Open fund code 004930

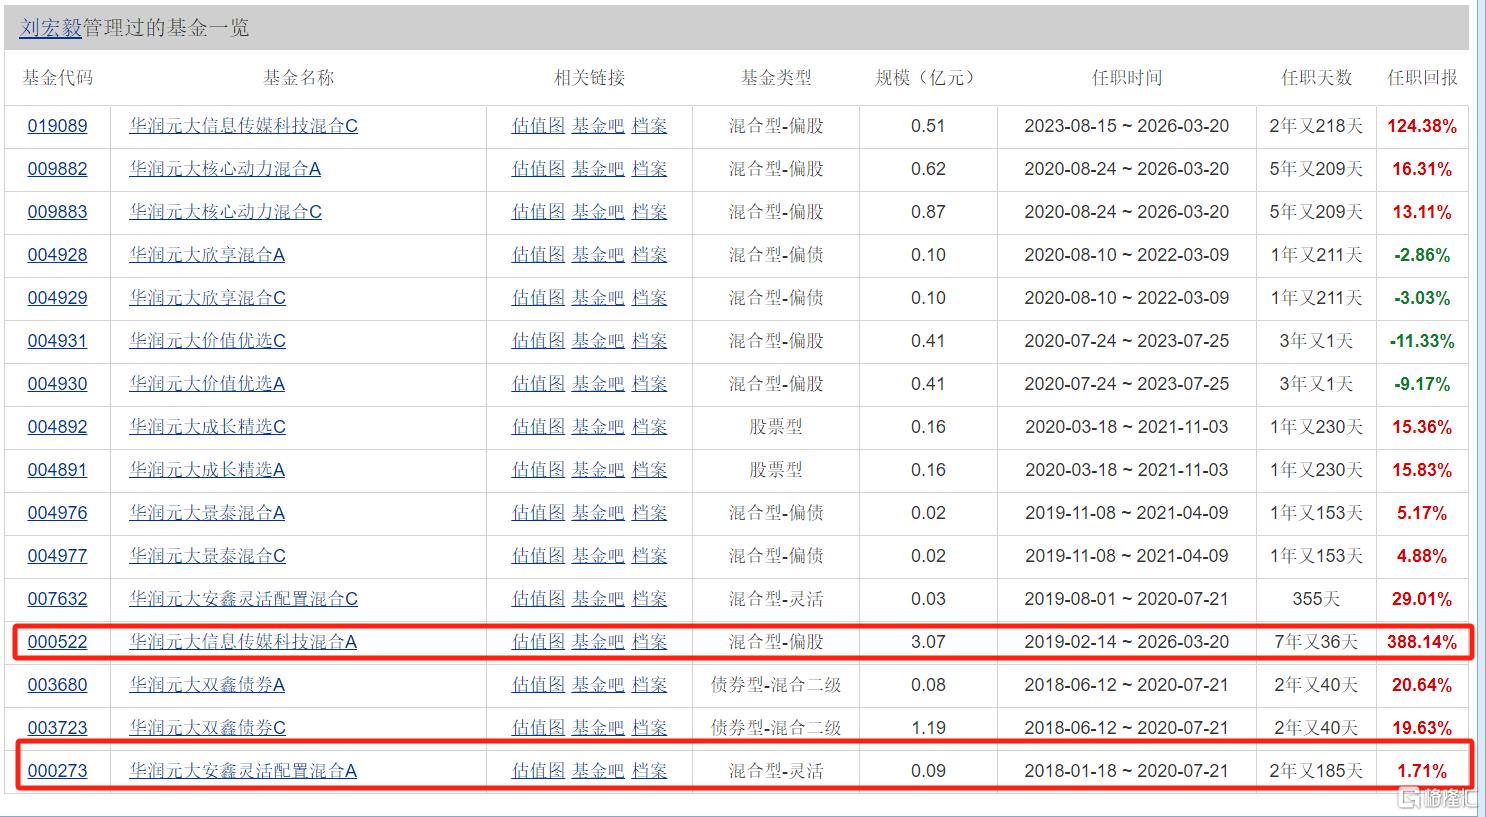(57, 384)
